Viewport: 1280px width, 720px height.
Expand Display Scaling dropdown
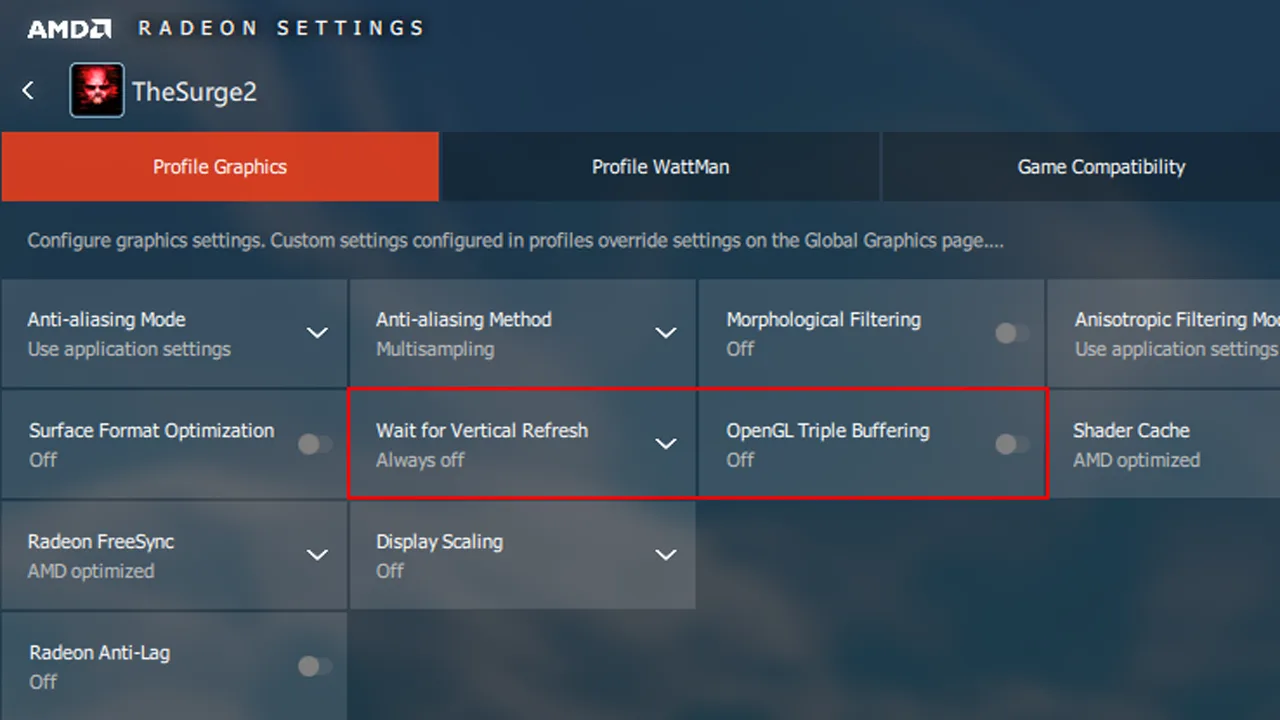pos(666,555)
